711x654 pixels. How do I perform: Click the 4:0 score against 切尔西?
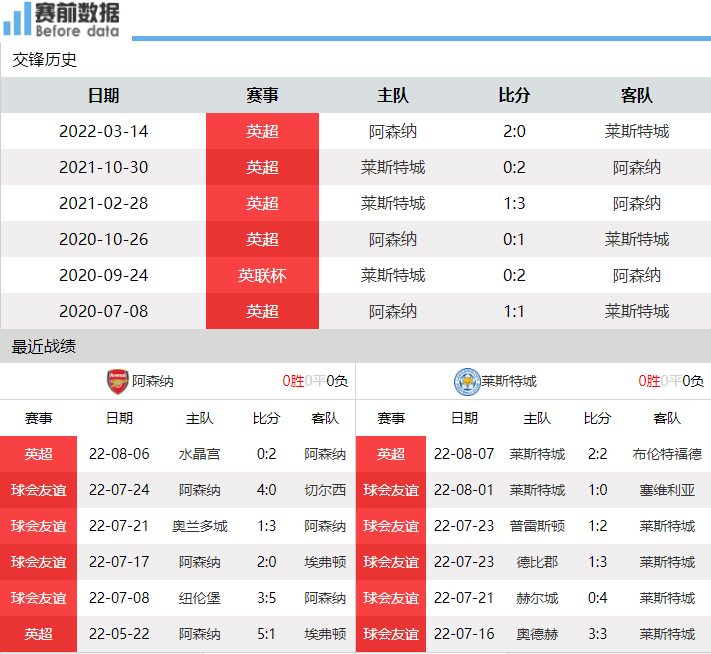266,490
